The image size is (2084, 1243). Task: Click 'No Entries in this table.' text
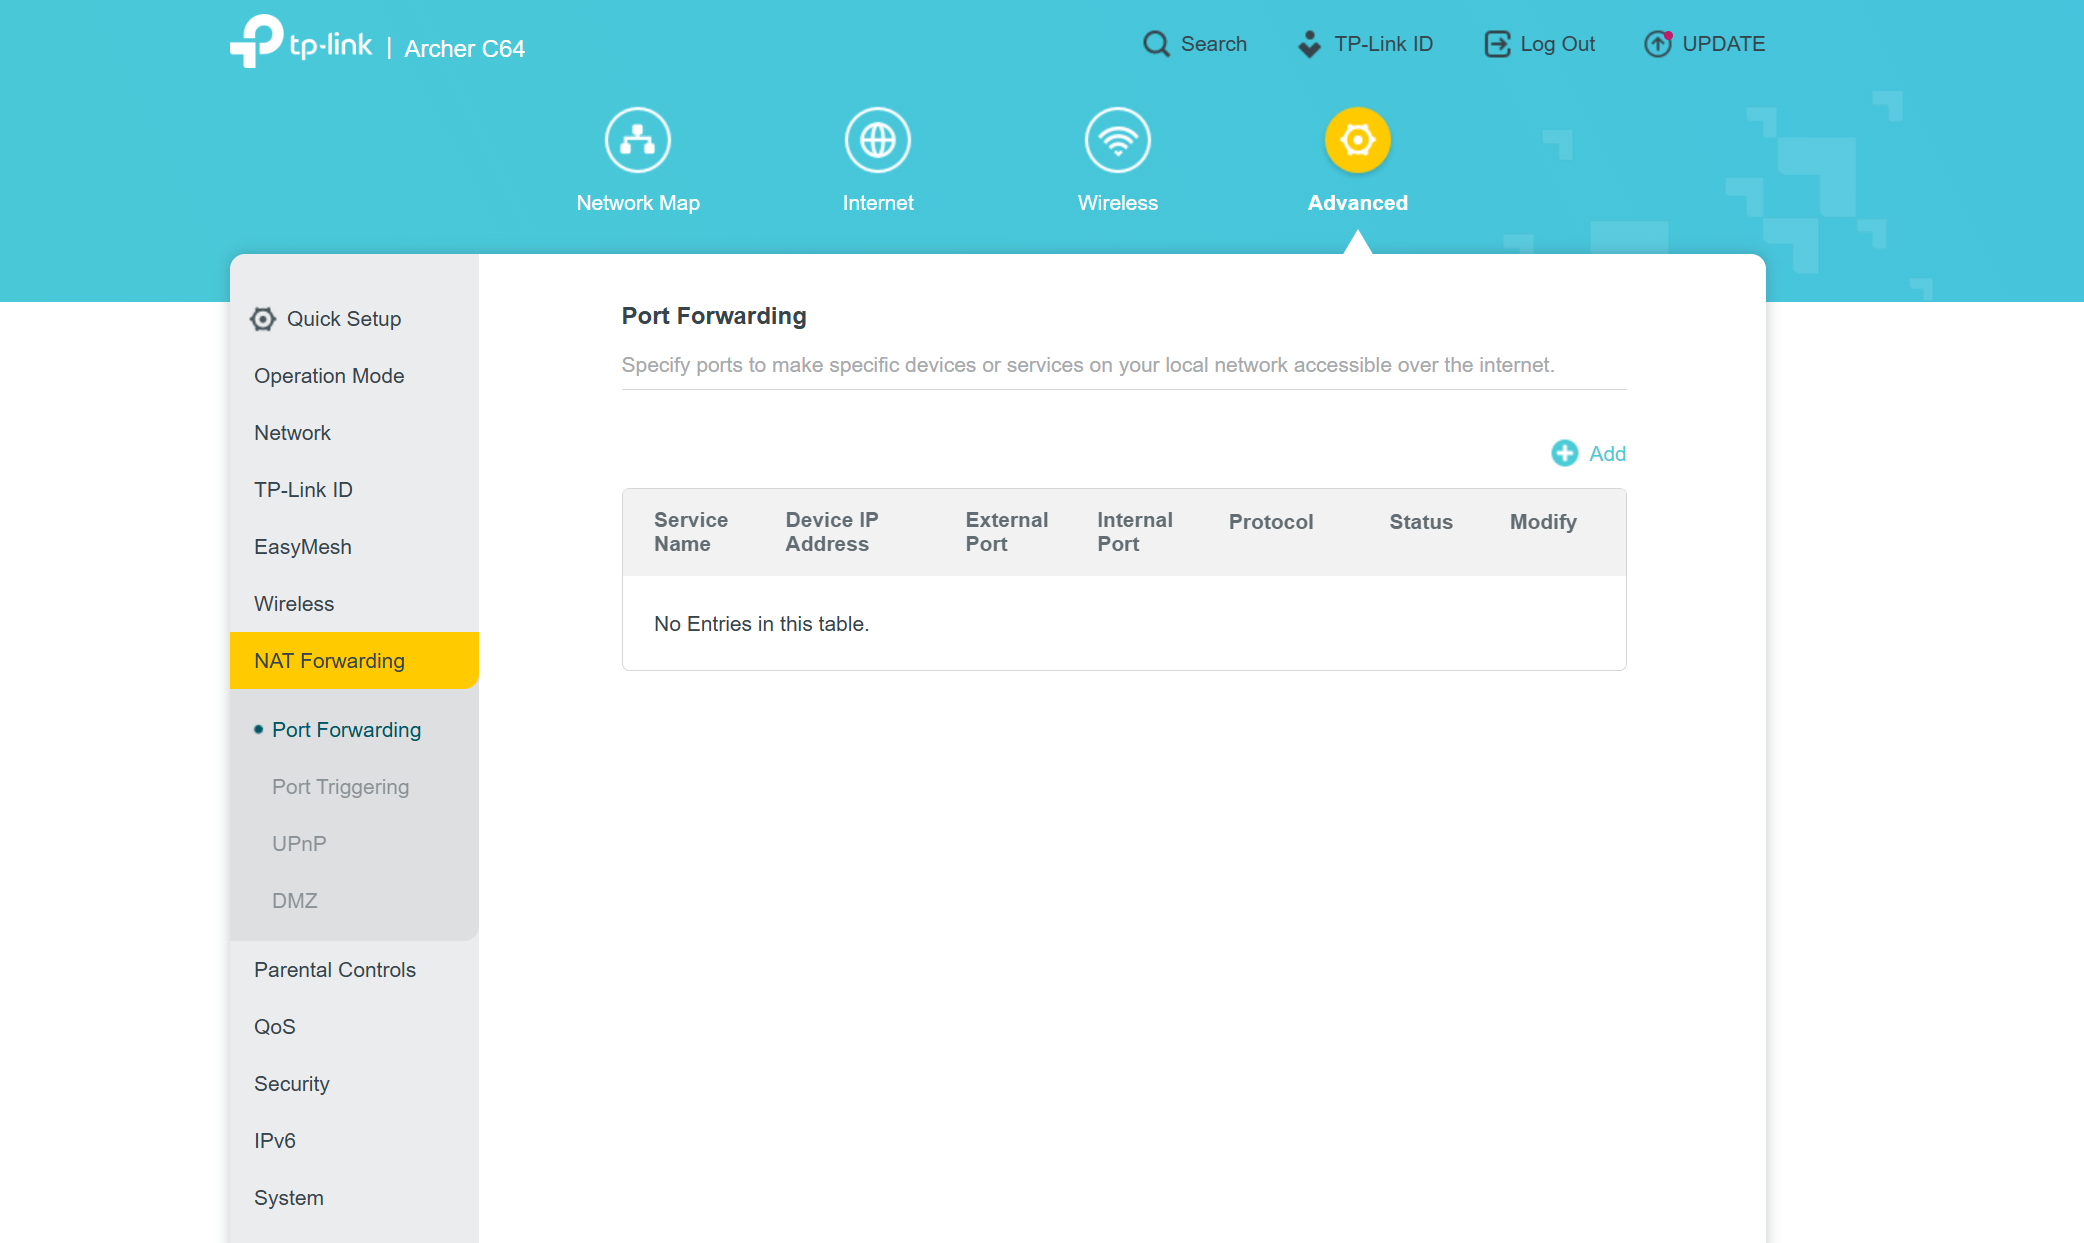761,624
